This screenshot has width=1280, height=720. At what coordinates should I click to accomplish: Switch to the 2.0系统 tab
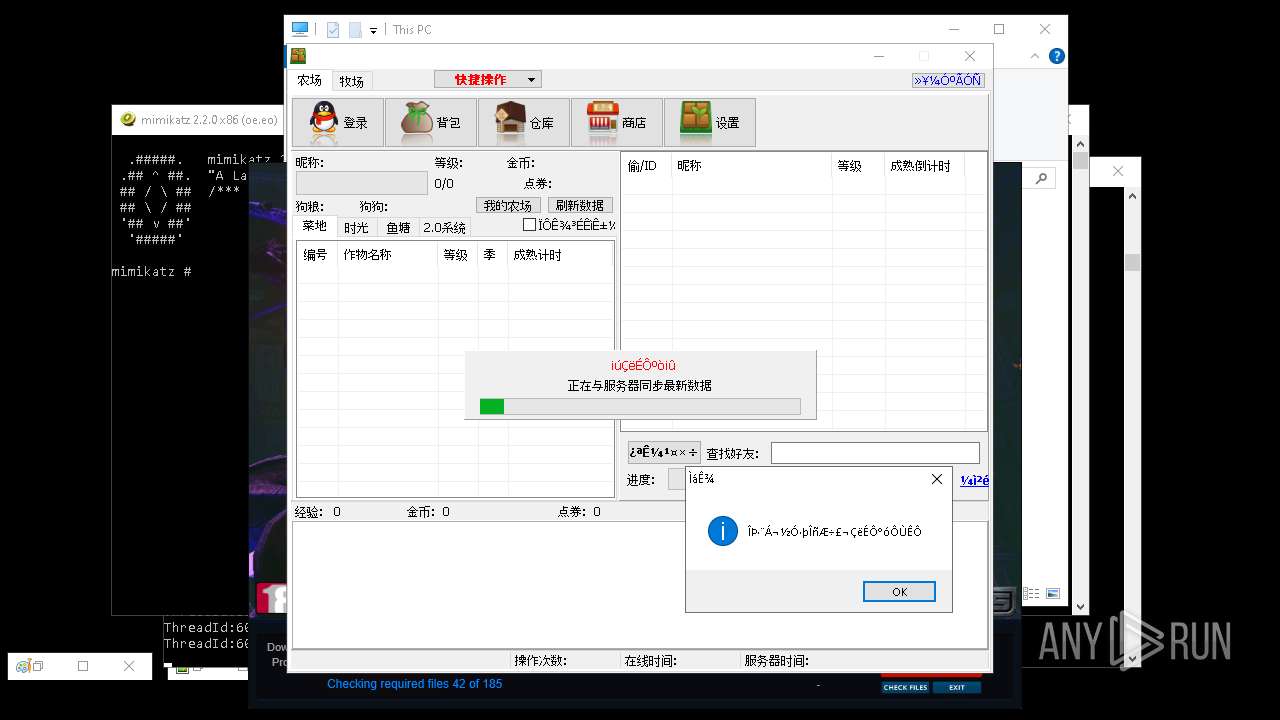tap(444, 227)
